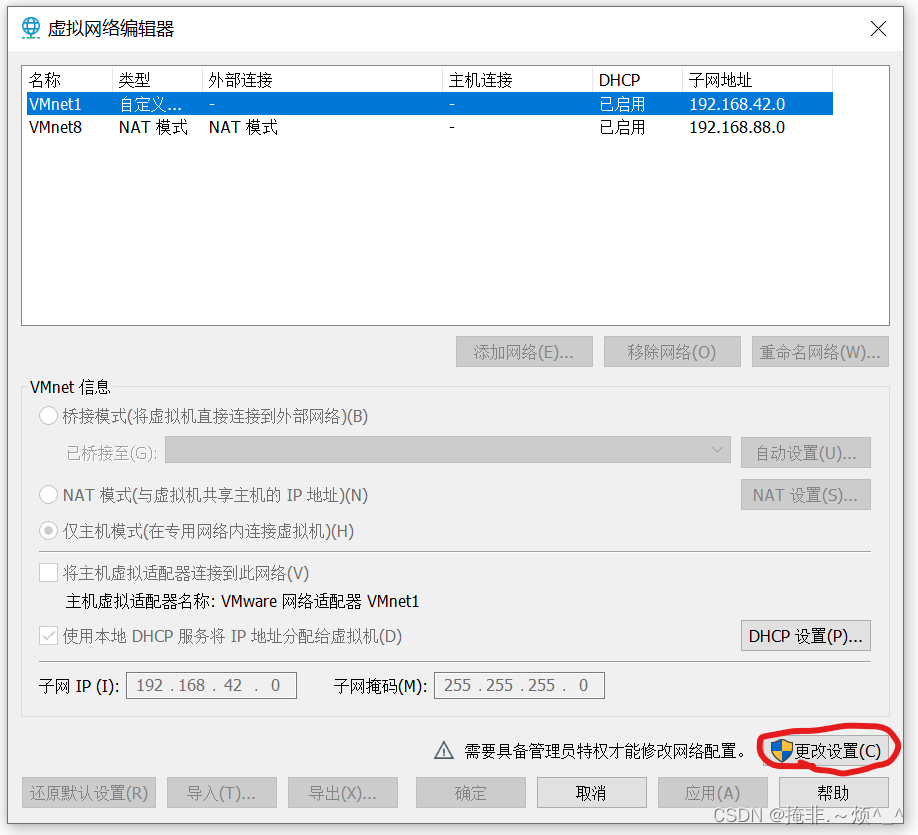Click the DHCP column header
The image size is (918, 835).
point(637,80)
